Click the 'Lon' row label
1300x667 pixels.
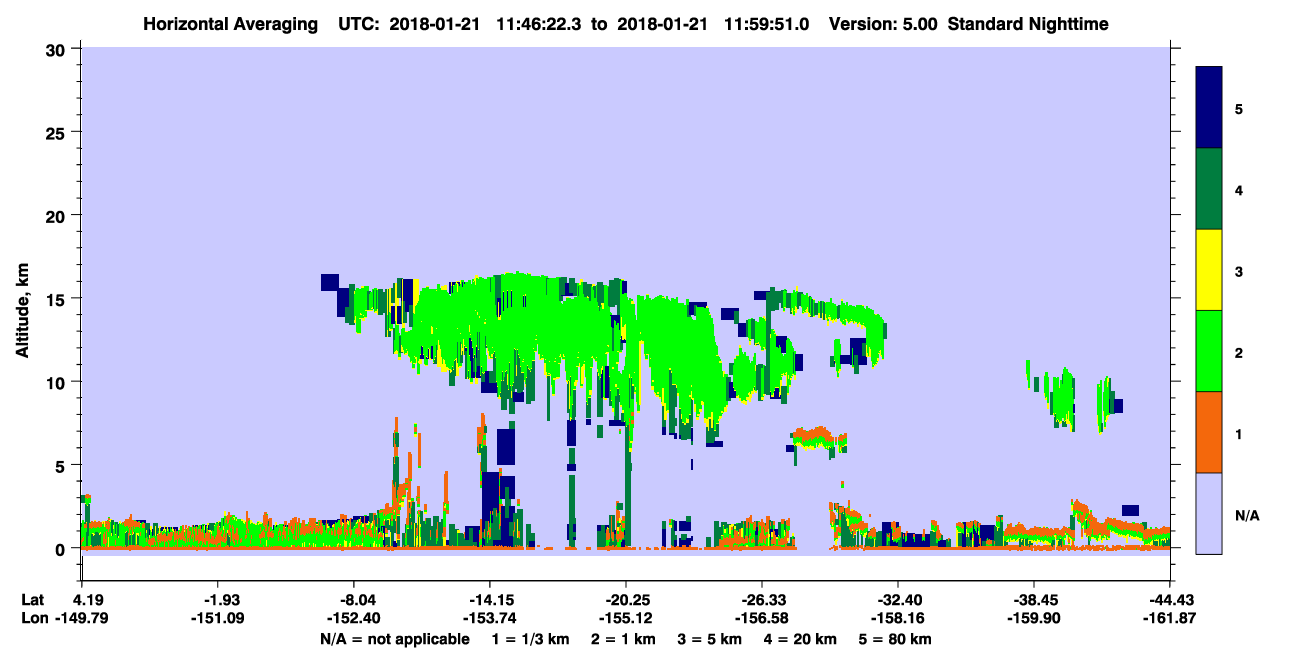[x=34, y=619]
